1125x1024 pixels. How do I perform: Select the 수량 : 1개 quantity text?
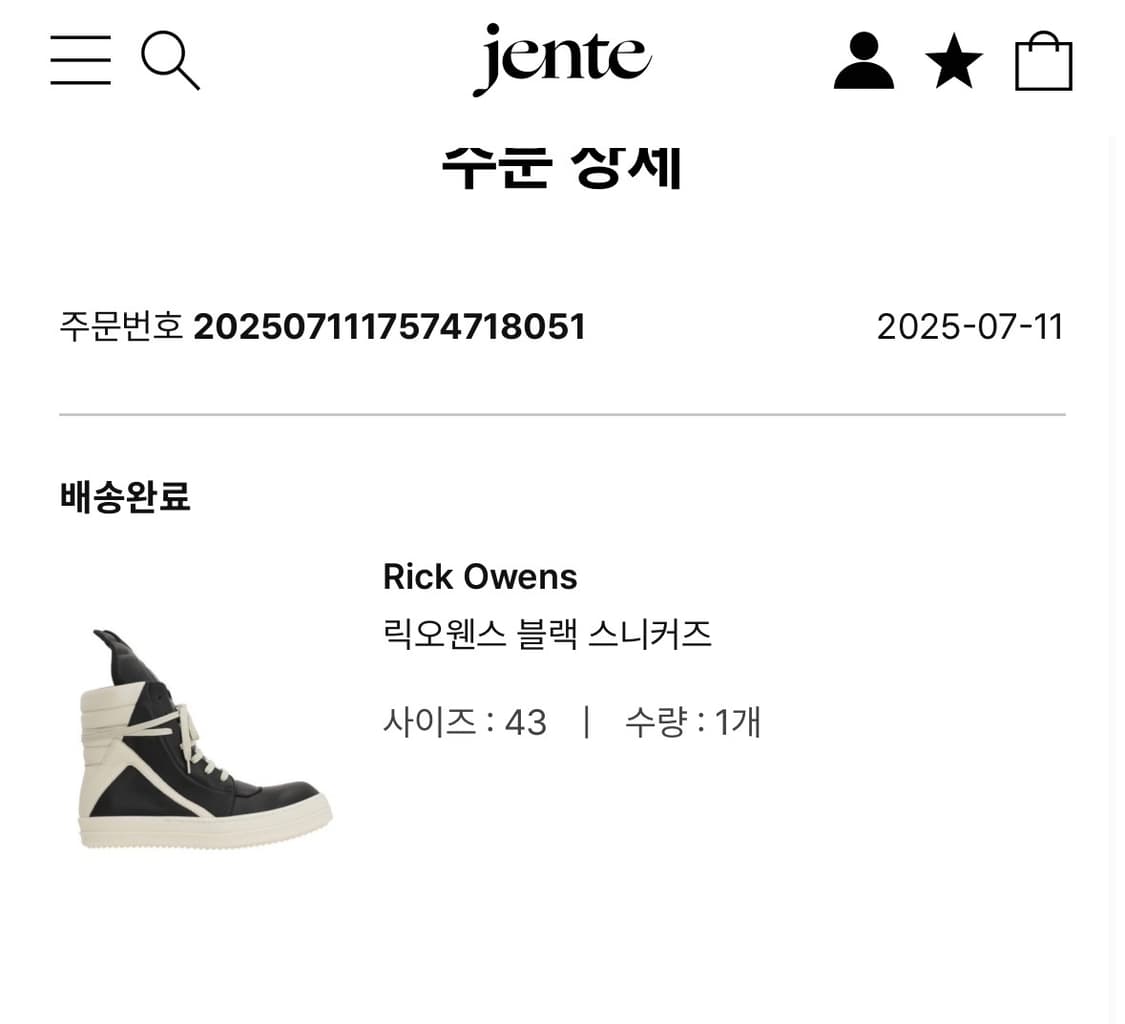(693, 722)
